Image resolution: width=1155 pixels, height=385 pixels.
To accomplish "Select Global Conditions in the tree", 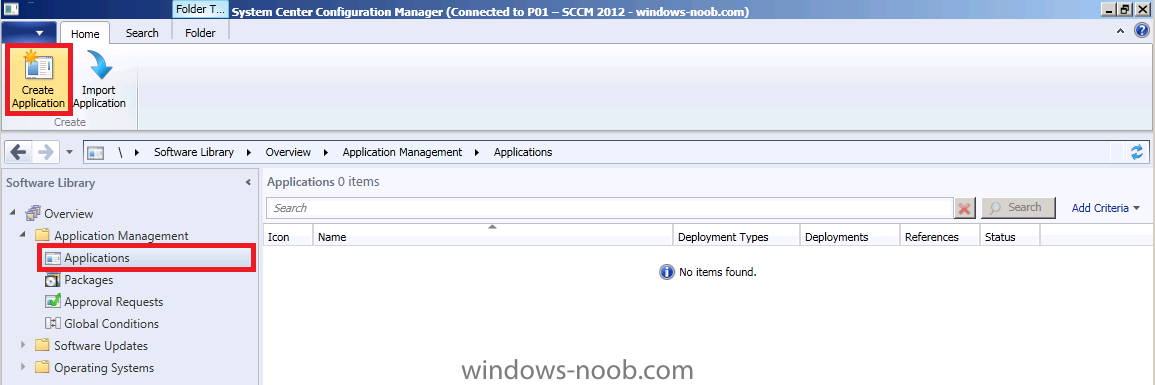I will 111,324.
